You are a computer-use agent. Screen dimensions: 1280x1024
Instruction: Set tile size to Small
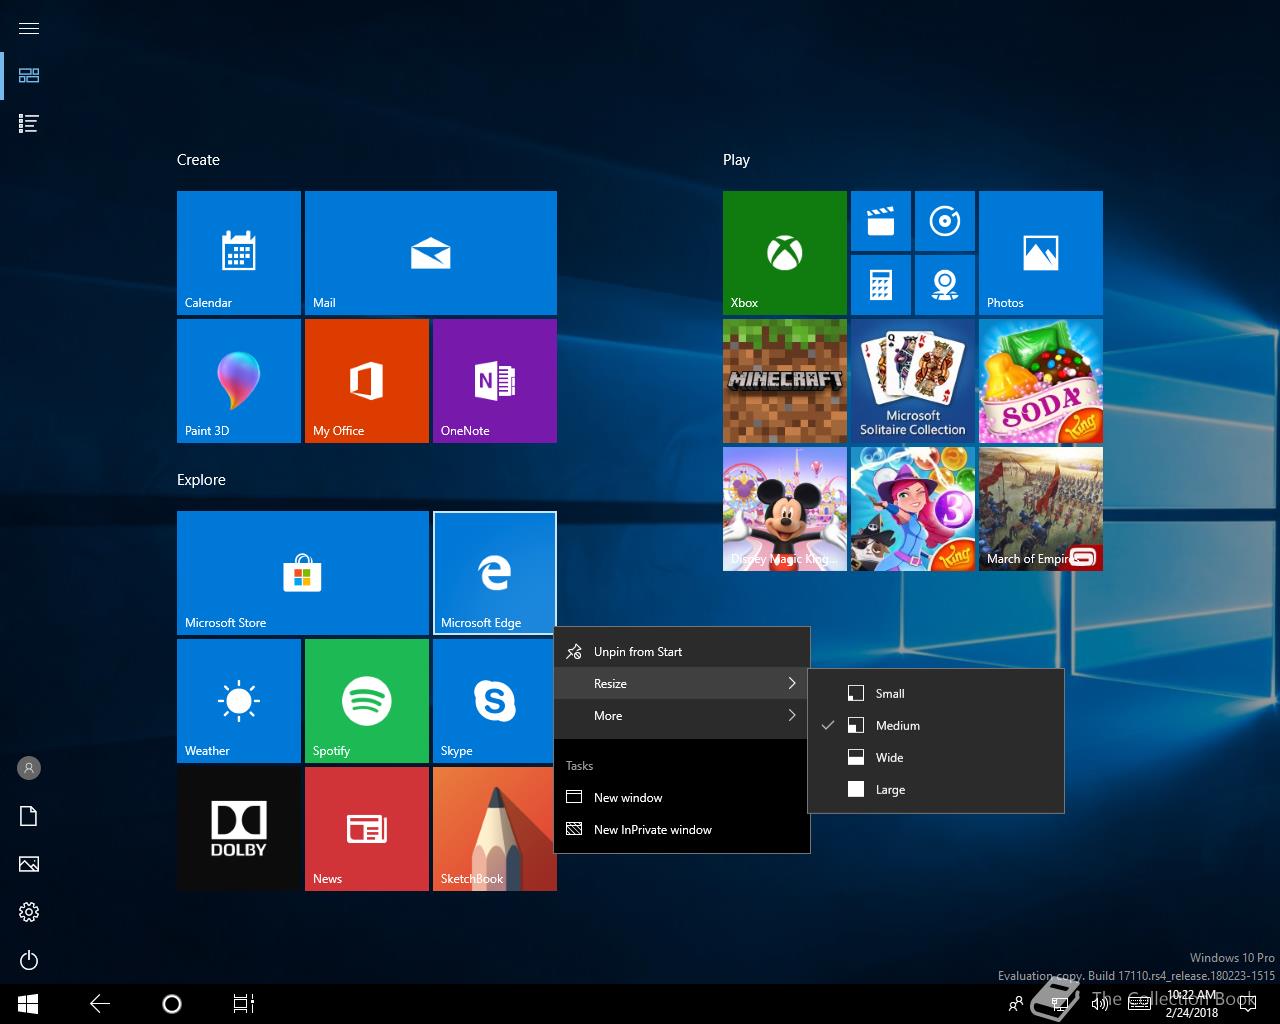tap(936, 694)
